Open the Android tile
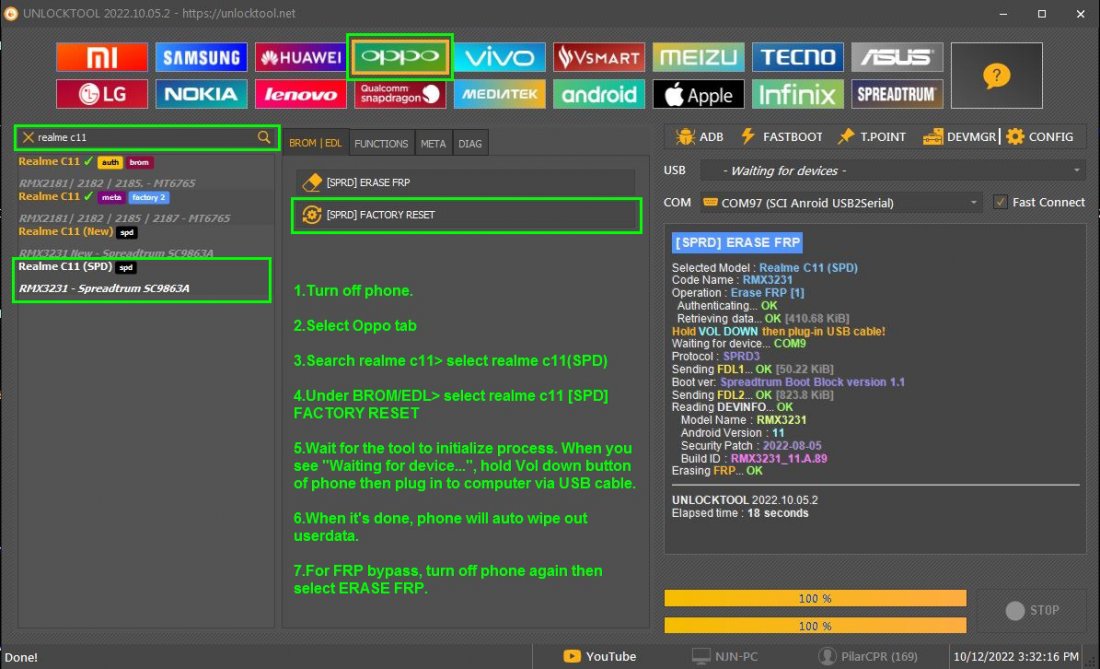 (598, 94)
